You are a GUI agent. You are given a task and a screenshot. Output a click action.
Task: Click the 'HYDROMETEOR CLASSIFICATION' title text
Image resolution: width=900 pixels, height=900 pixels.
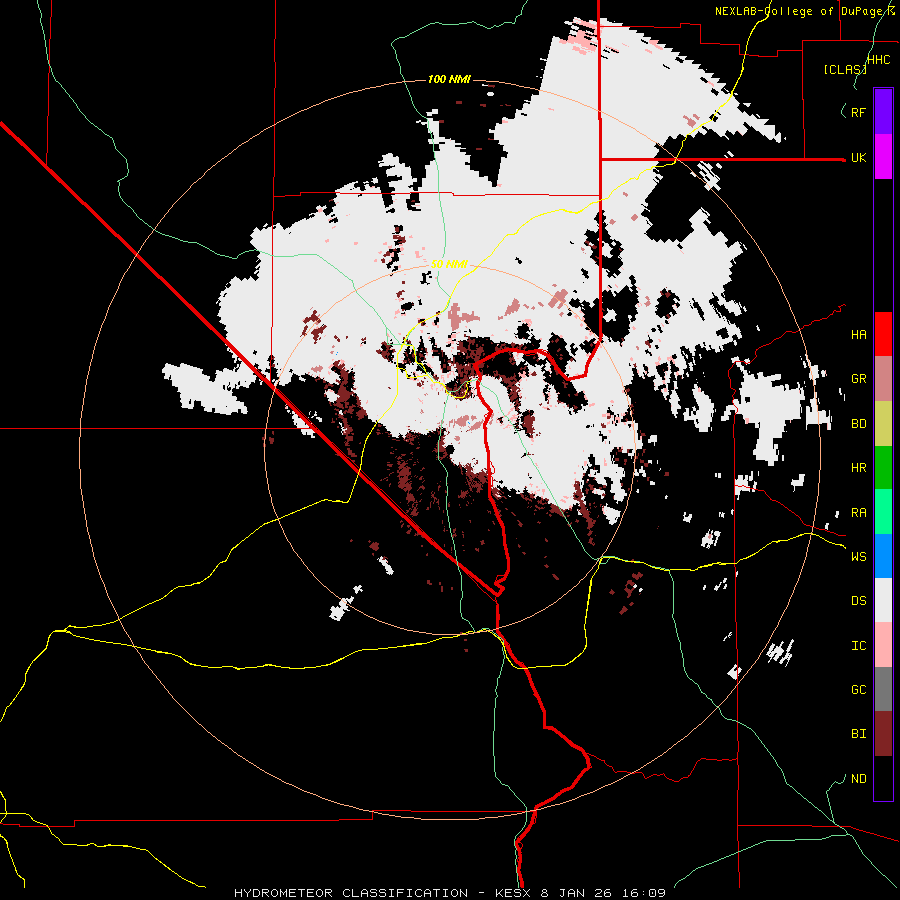[x=351, y=893]
